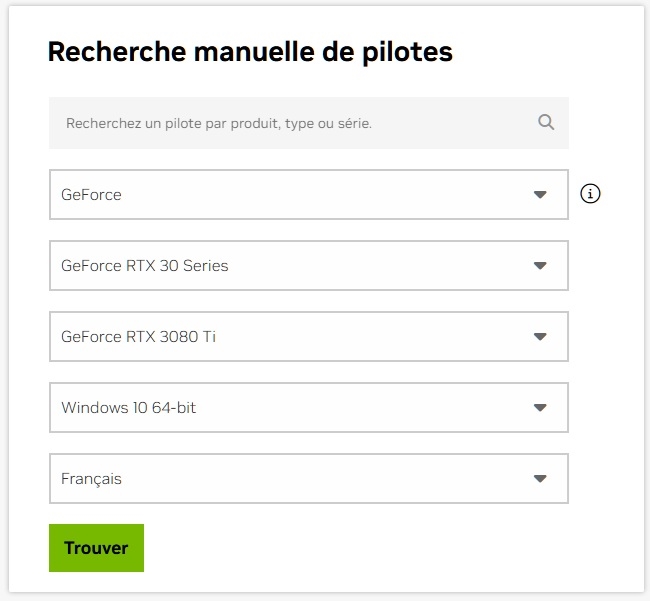Click the arrow beside Windows 10 64-bit
The image size is (650, 601).
540,408
